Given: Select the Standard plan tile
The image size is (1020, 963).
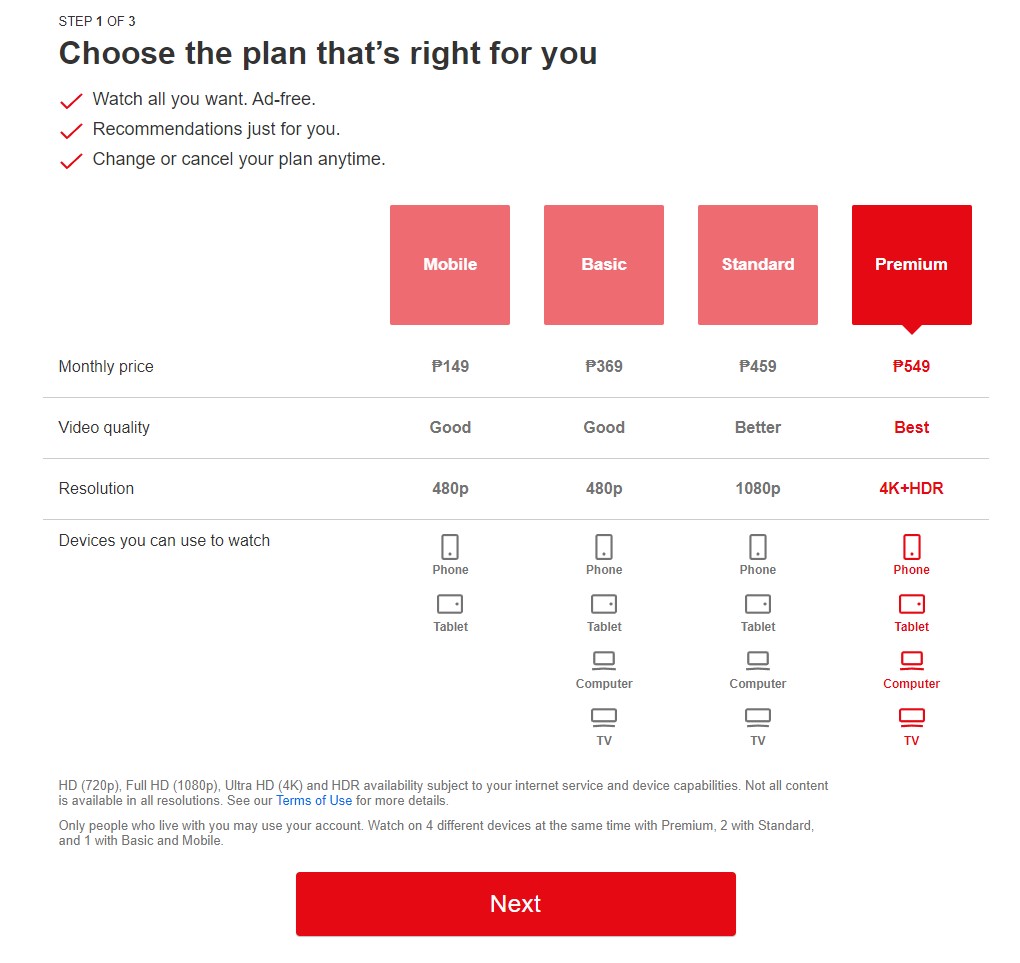Looking at the screenshot, I should pos(758,265).
